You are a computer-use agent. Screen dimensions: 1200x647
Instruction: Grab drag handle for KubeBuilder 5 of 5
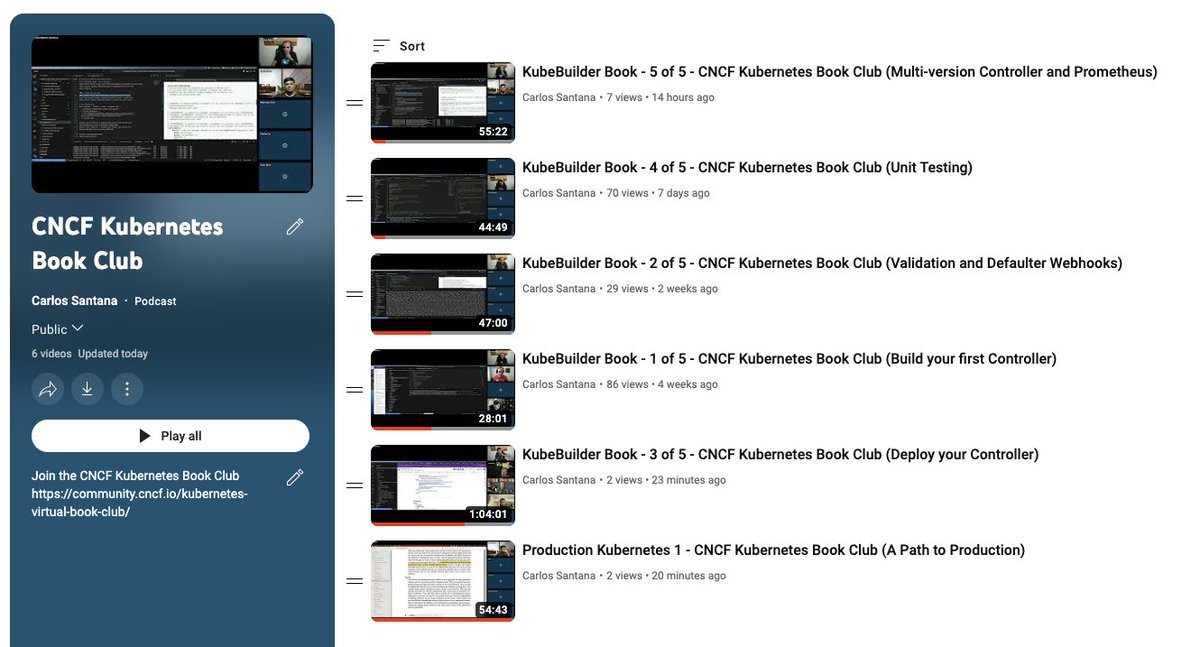click(354, 103)
